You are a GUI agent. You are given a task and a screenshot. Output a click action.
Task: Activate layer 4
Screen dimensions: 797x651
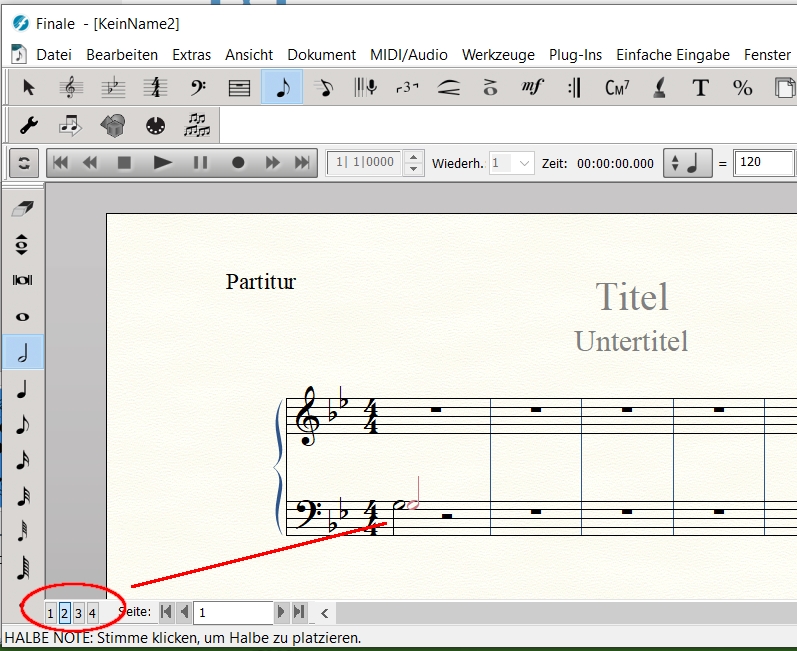(92, 613)
